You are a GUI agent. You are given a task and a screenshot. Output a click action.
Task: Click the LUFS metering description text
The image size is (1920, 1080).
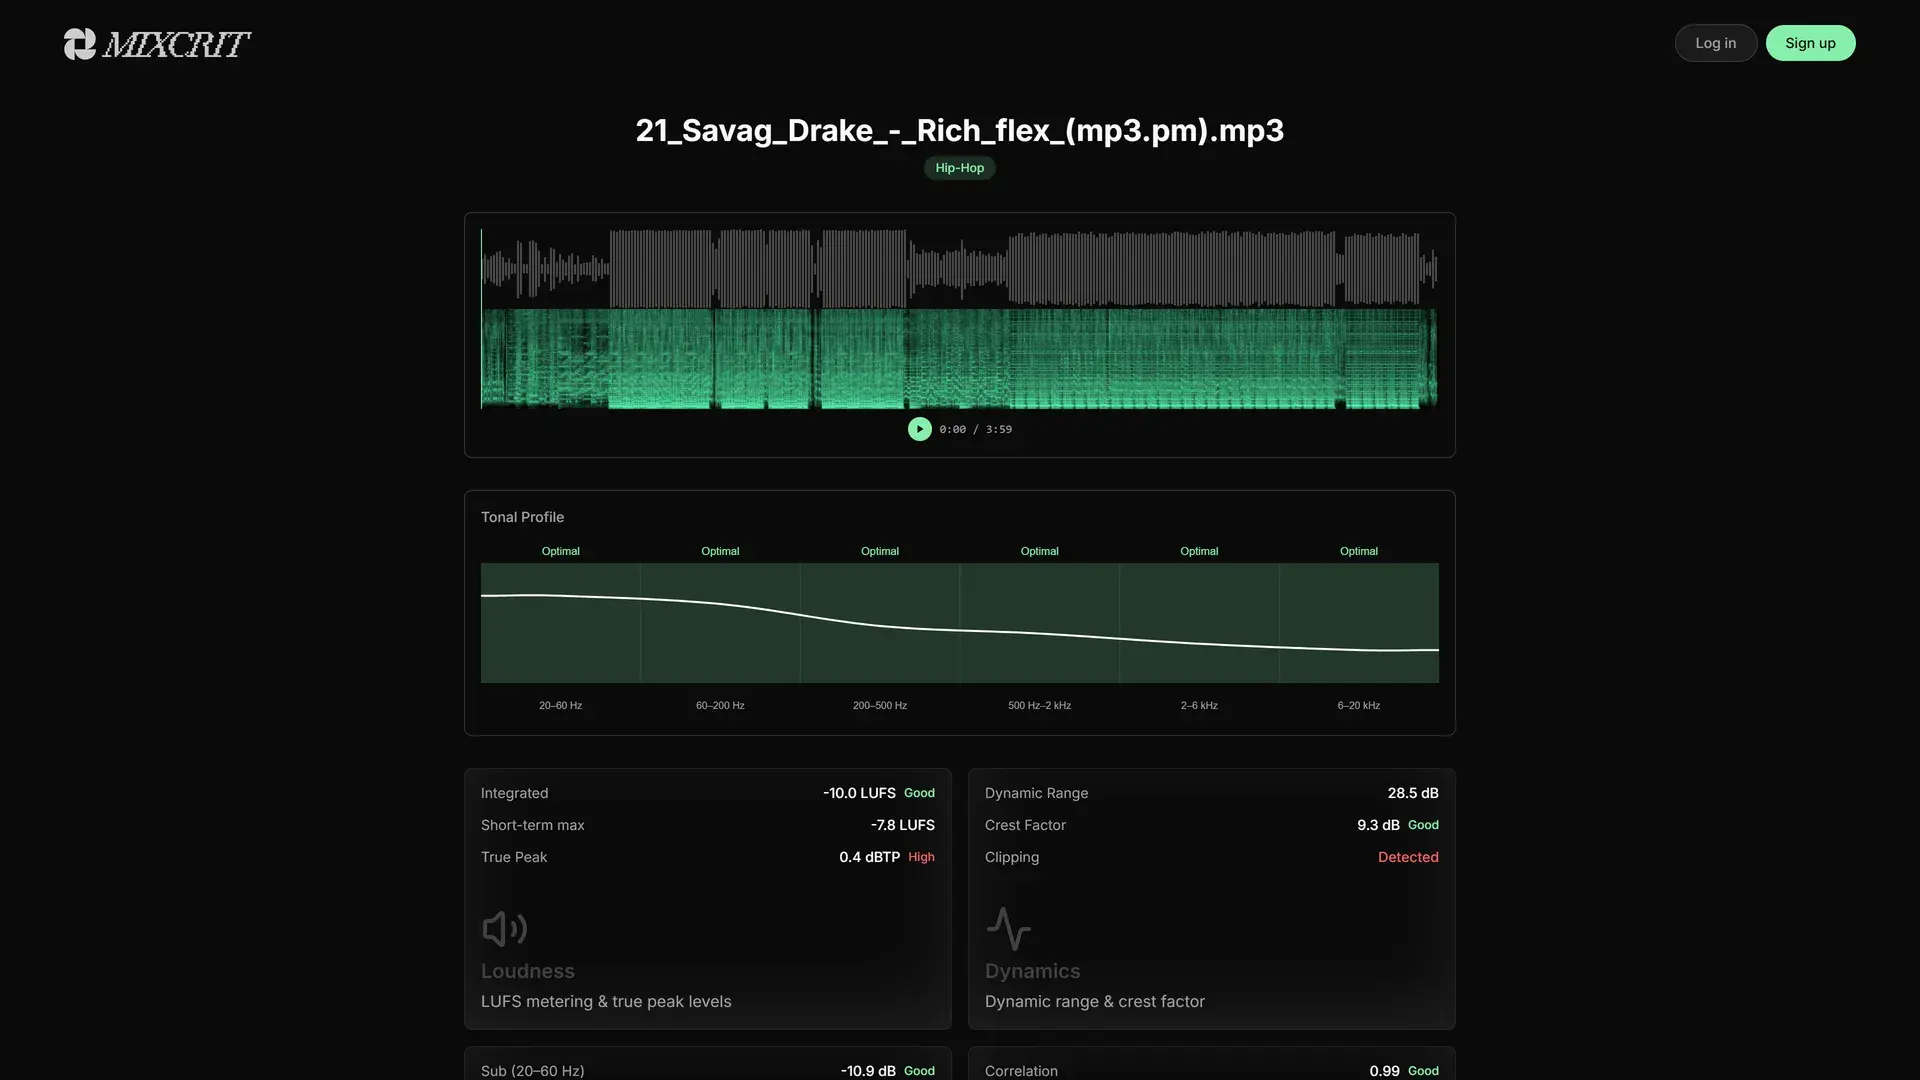tap(606, 1002)
